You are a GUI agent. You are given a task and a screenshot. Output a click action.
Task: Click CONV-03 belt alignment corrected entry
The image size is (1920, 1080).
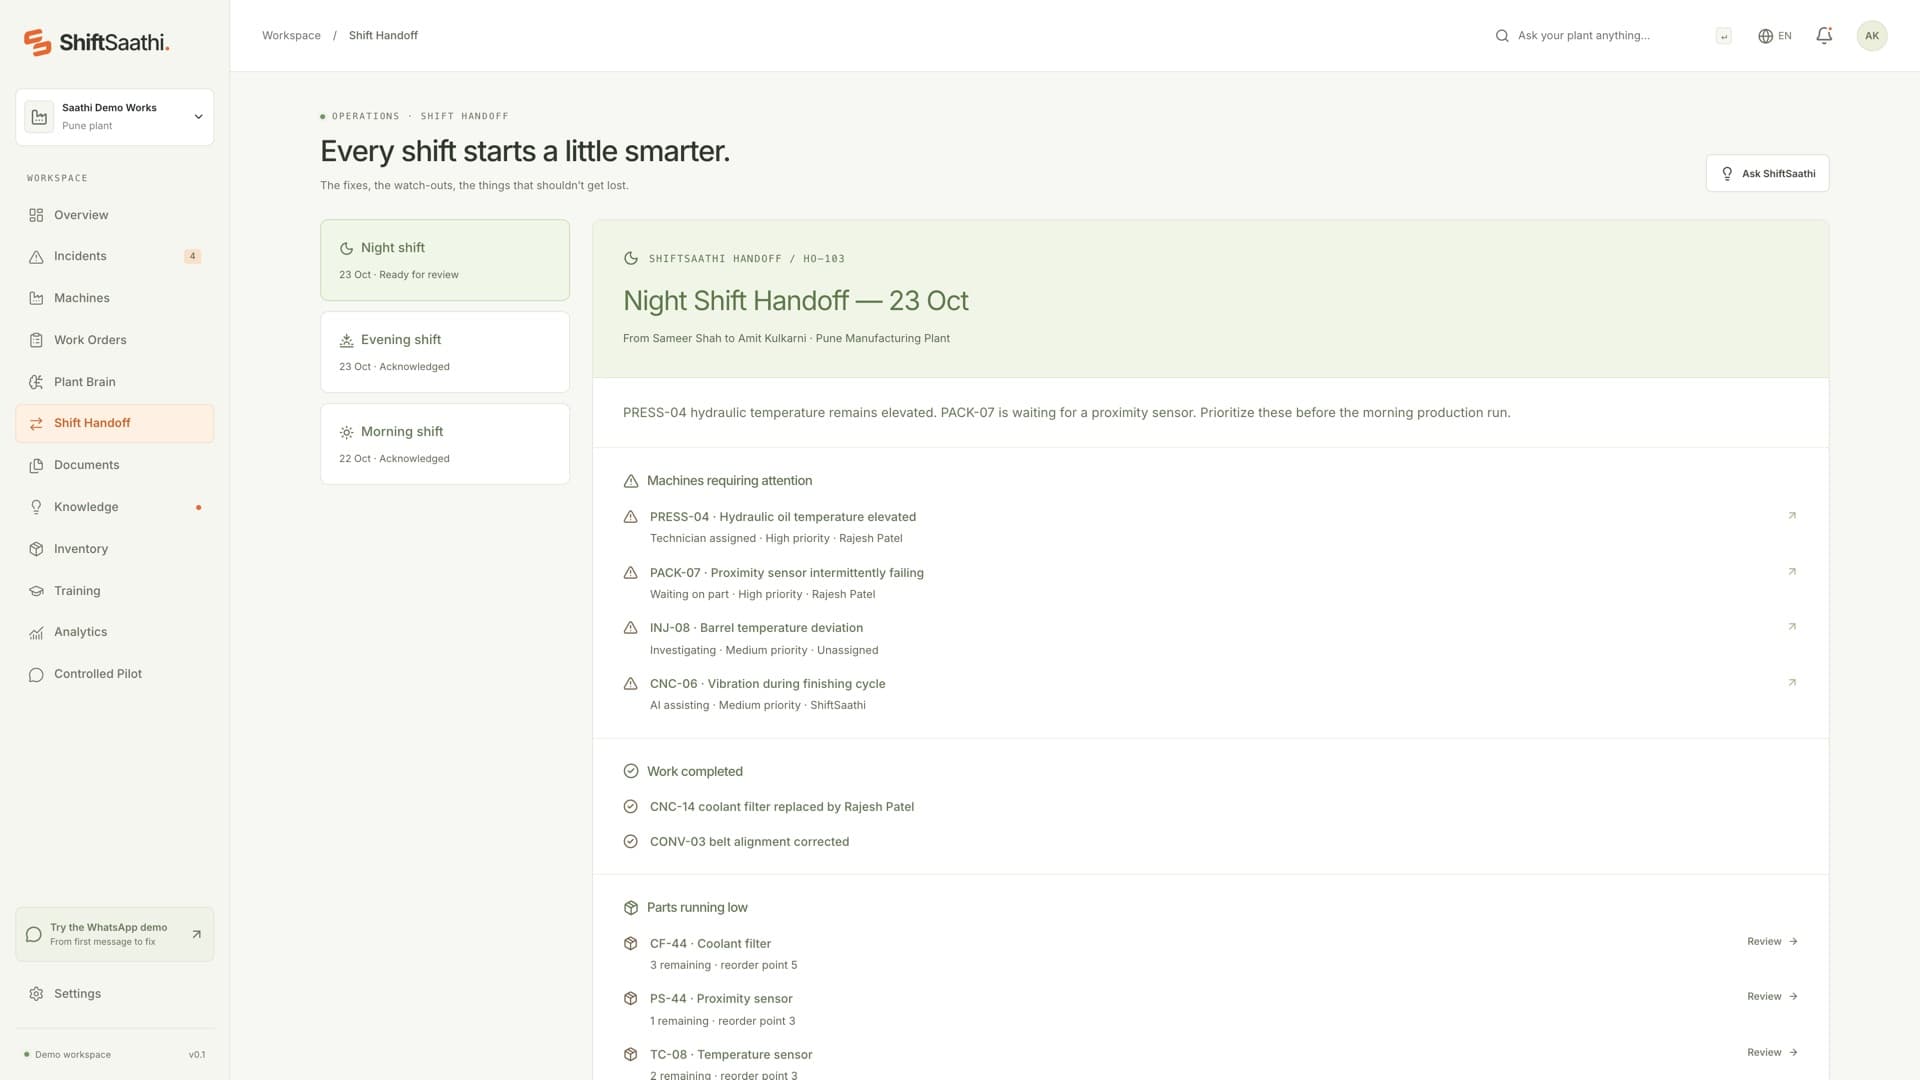pyautogui.click(x=749, y=842)
